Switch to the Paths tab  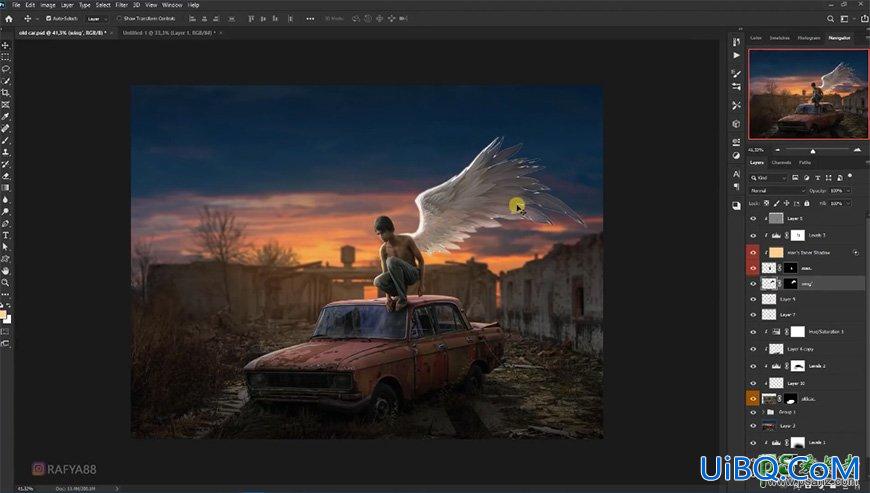[805, 162]
